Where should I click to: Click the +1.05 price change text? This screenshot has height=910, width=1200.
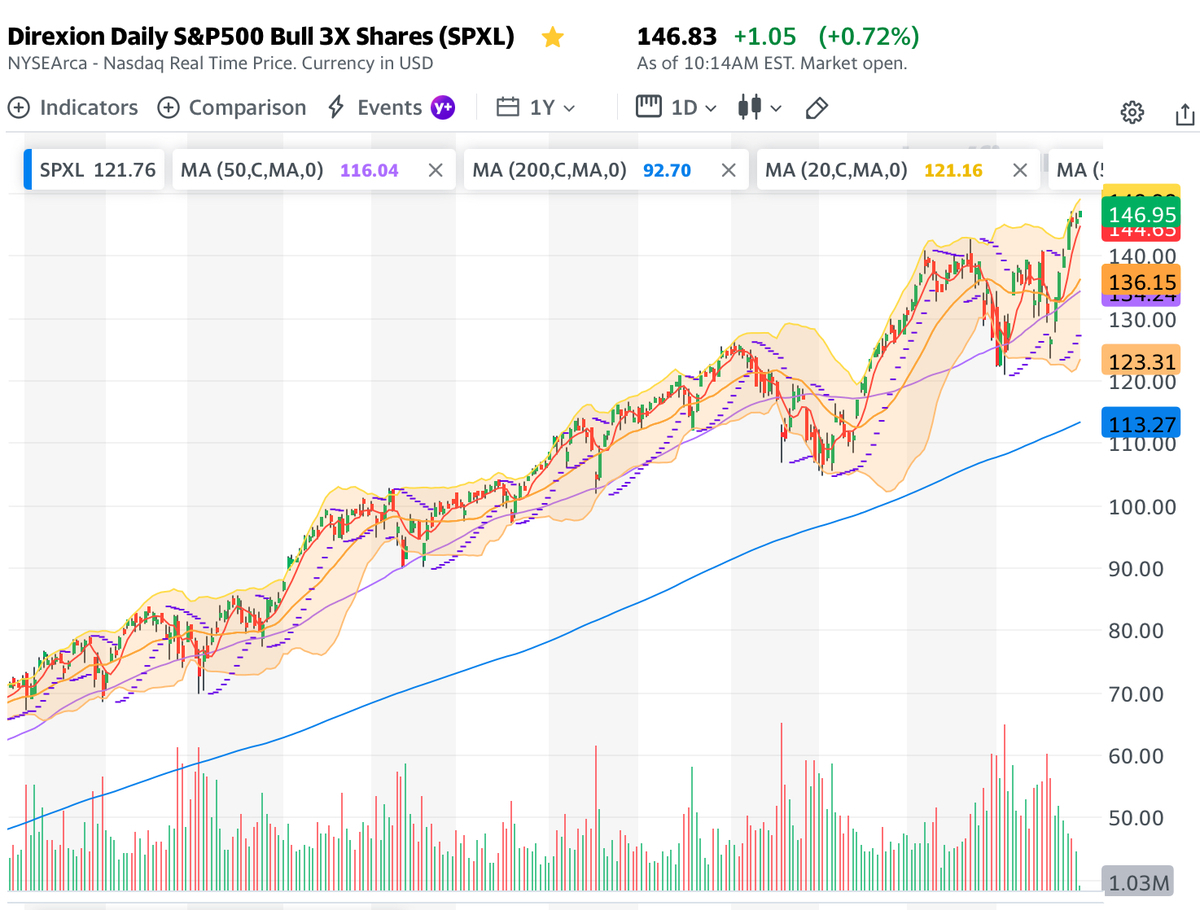point(765,37)
